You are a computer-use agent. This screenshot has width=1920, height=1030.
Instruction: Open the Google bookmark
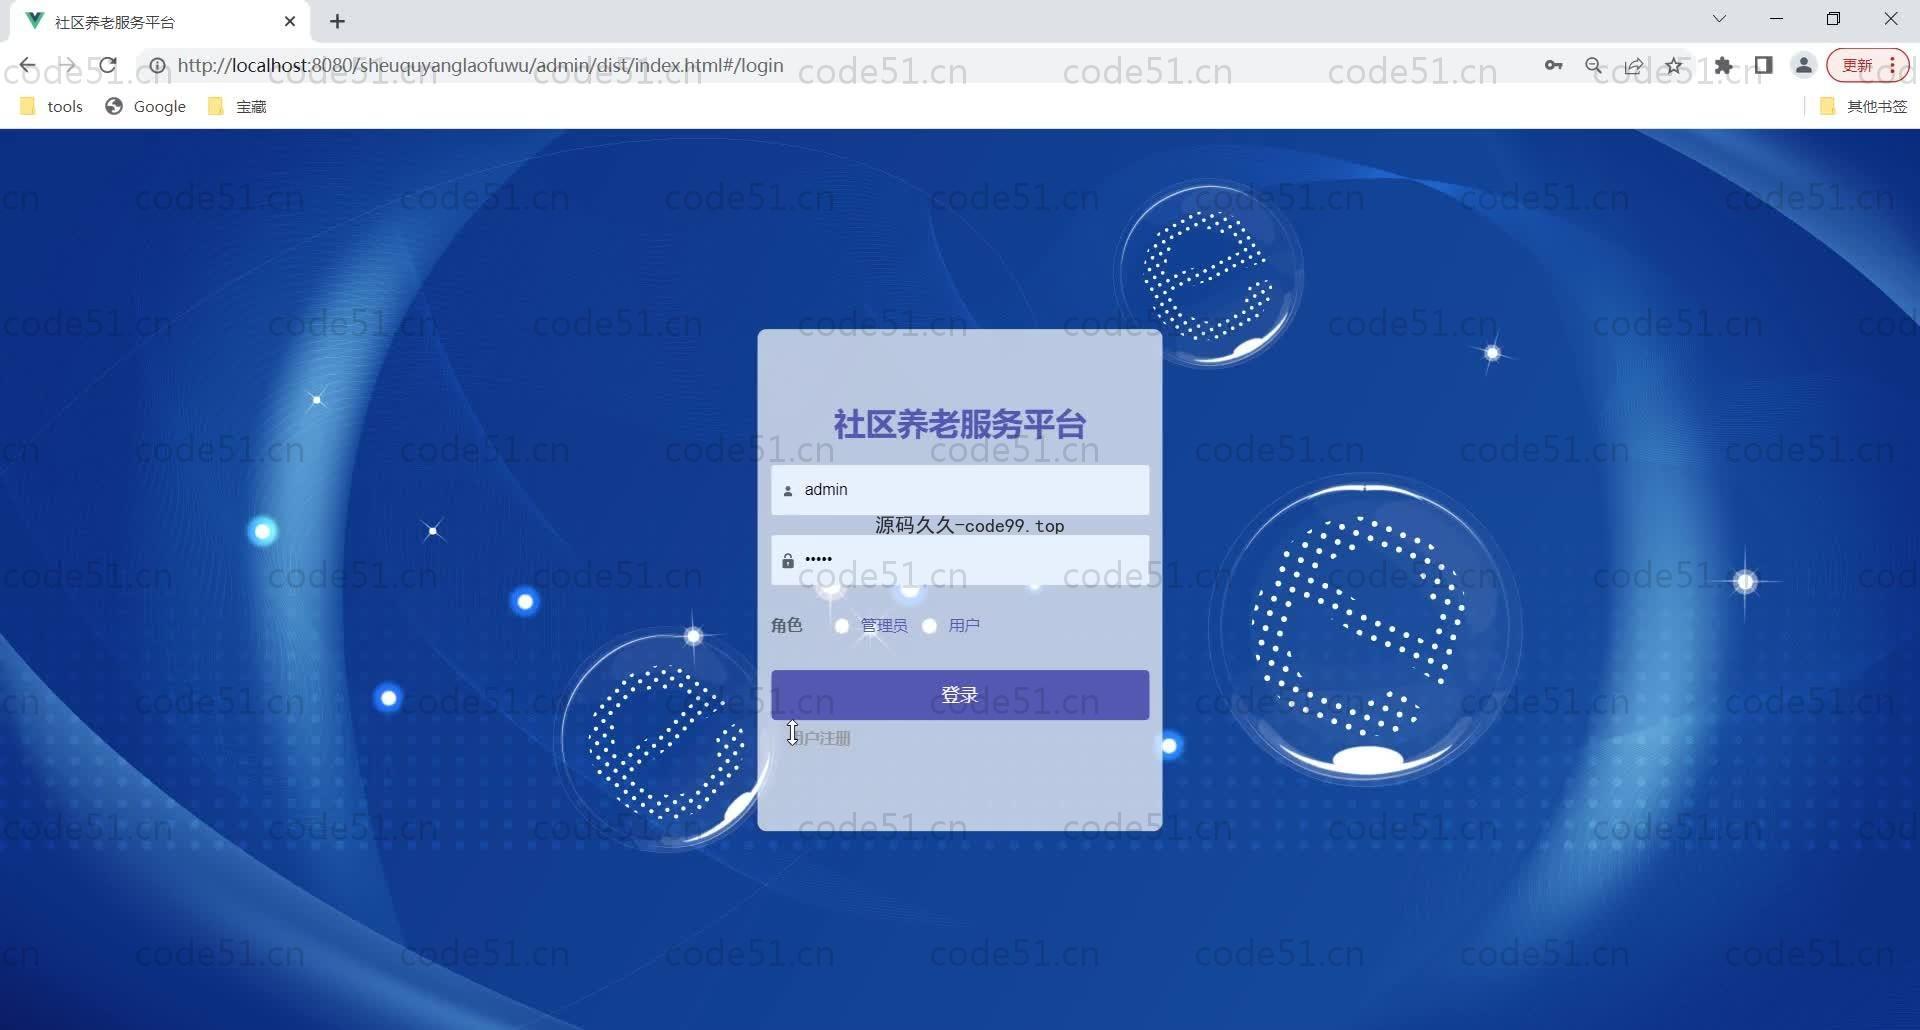[x=146, y=106]
